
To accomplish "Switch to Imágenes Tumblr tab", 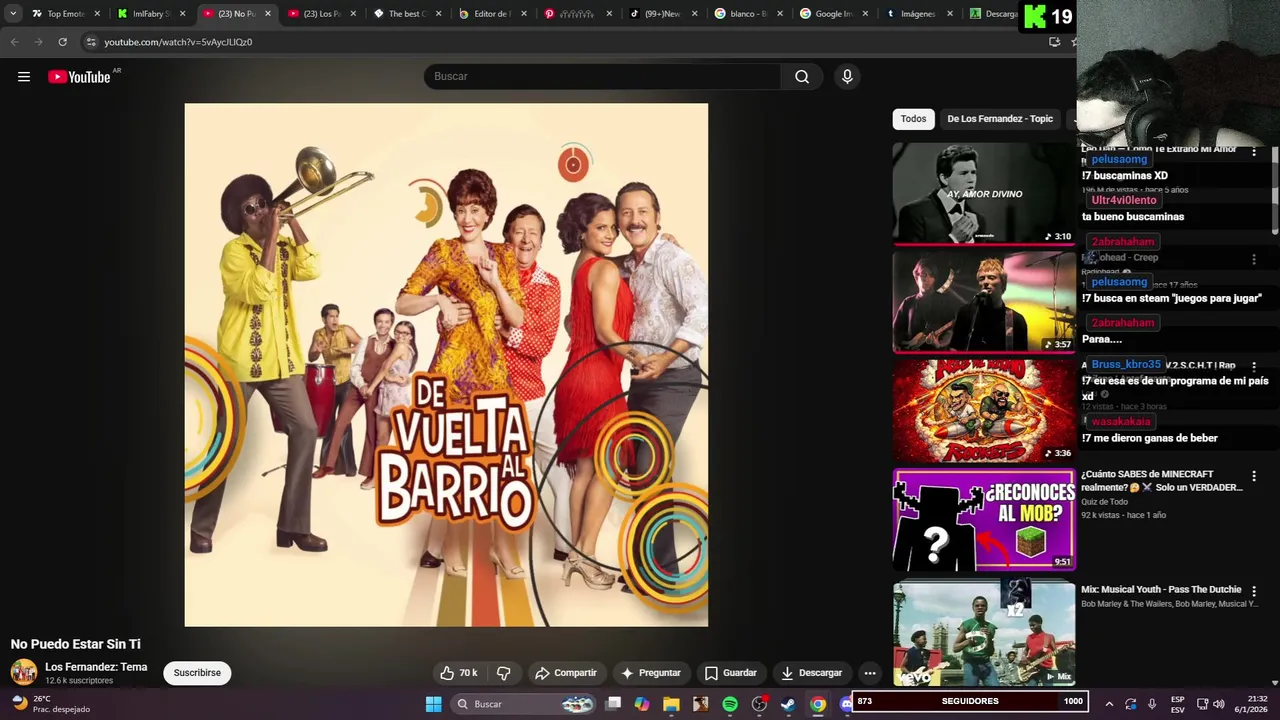I will coord(917,14).
